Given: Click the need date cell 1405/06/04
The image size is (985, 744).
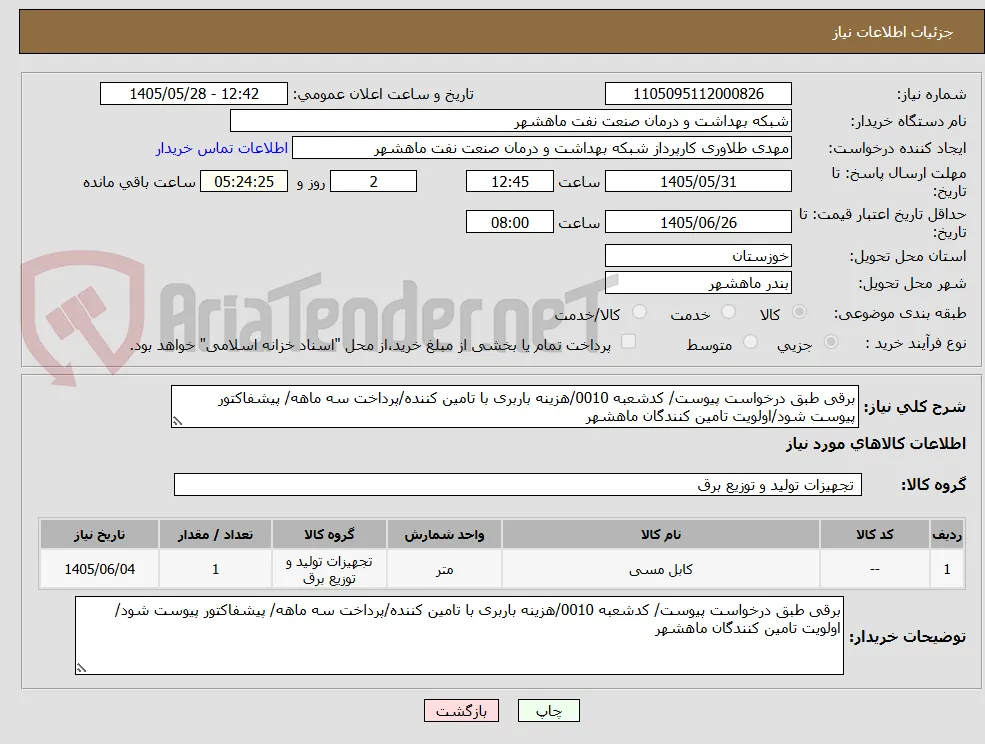Looking at the screenshot, I should (x=99, y=569).
